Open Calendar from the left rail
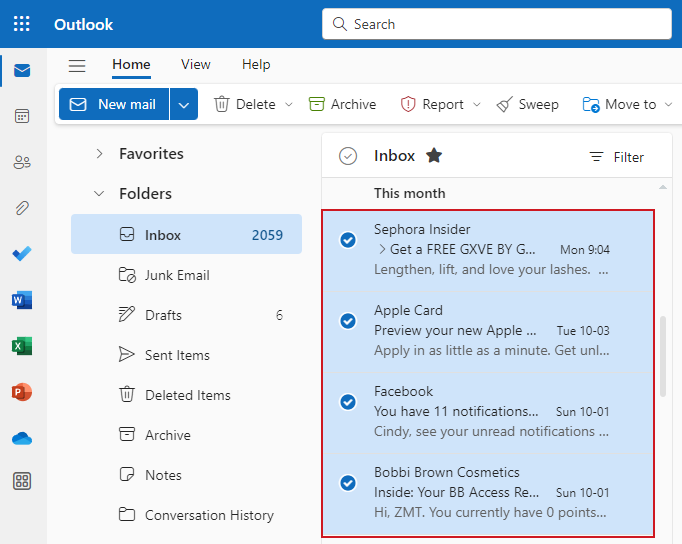 click(22, 116)
